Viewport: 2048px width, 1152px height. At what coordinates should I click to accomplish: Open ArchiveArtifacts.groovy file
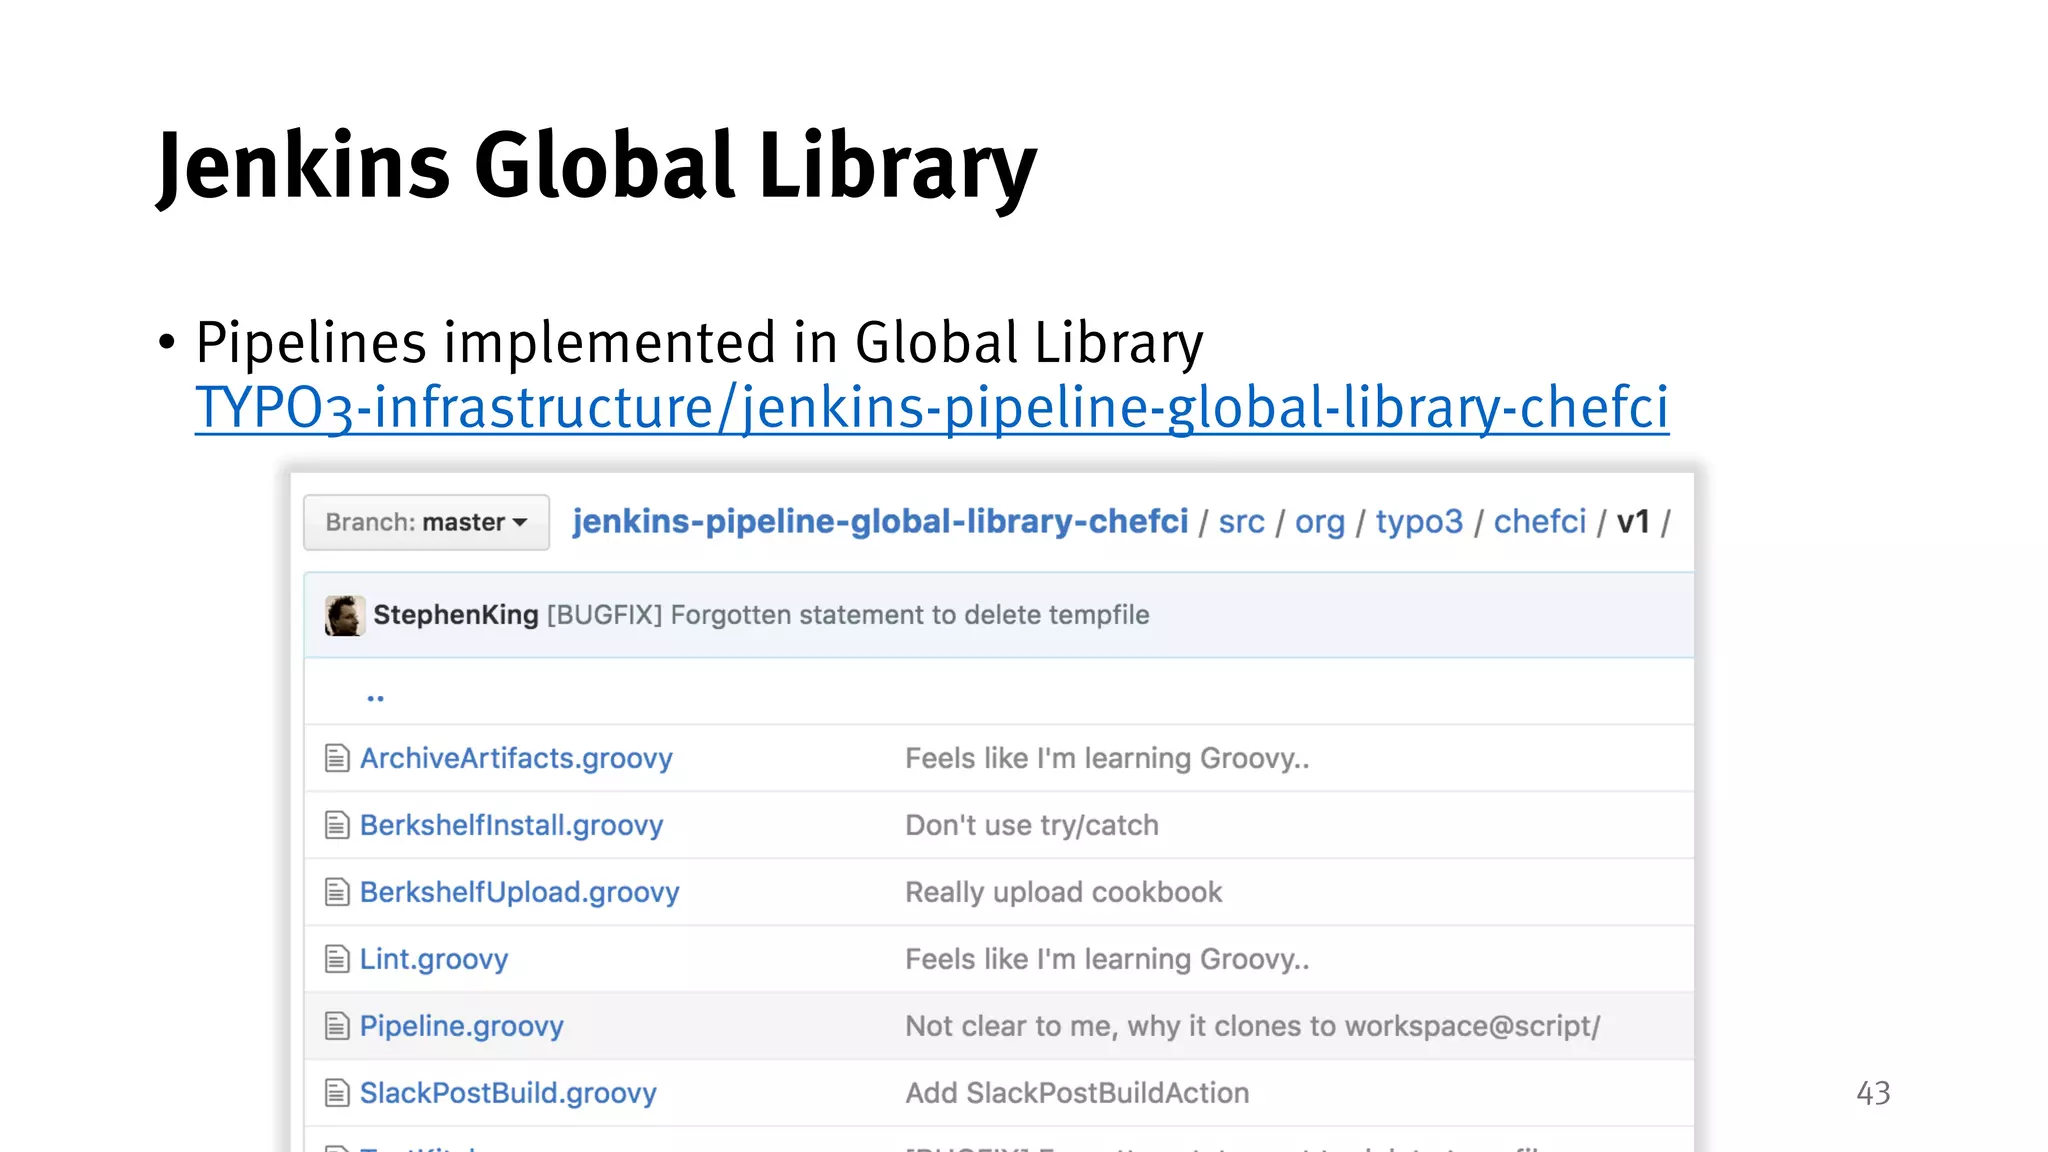point(516,759)
